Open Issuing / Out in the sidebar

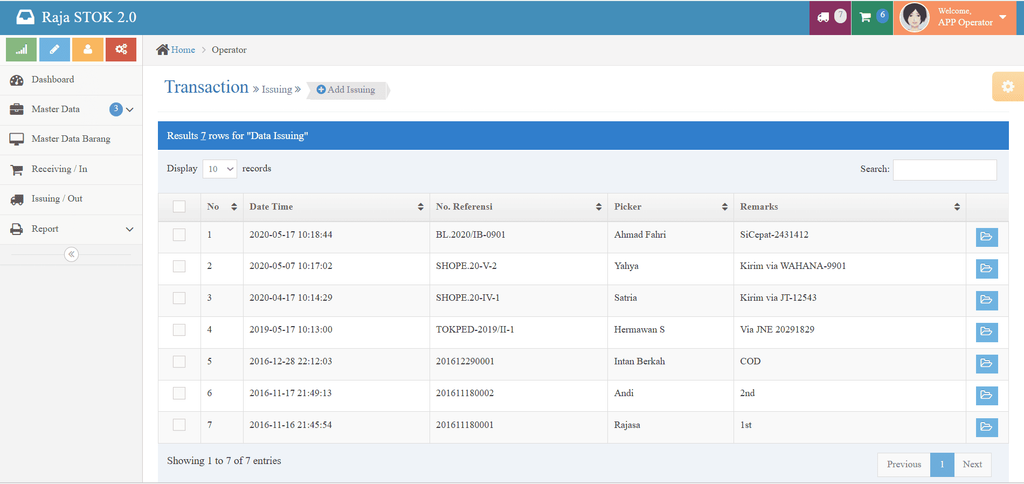pos(71,199)
